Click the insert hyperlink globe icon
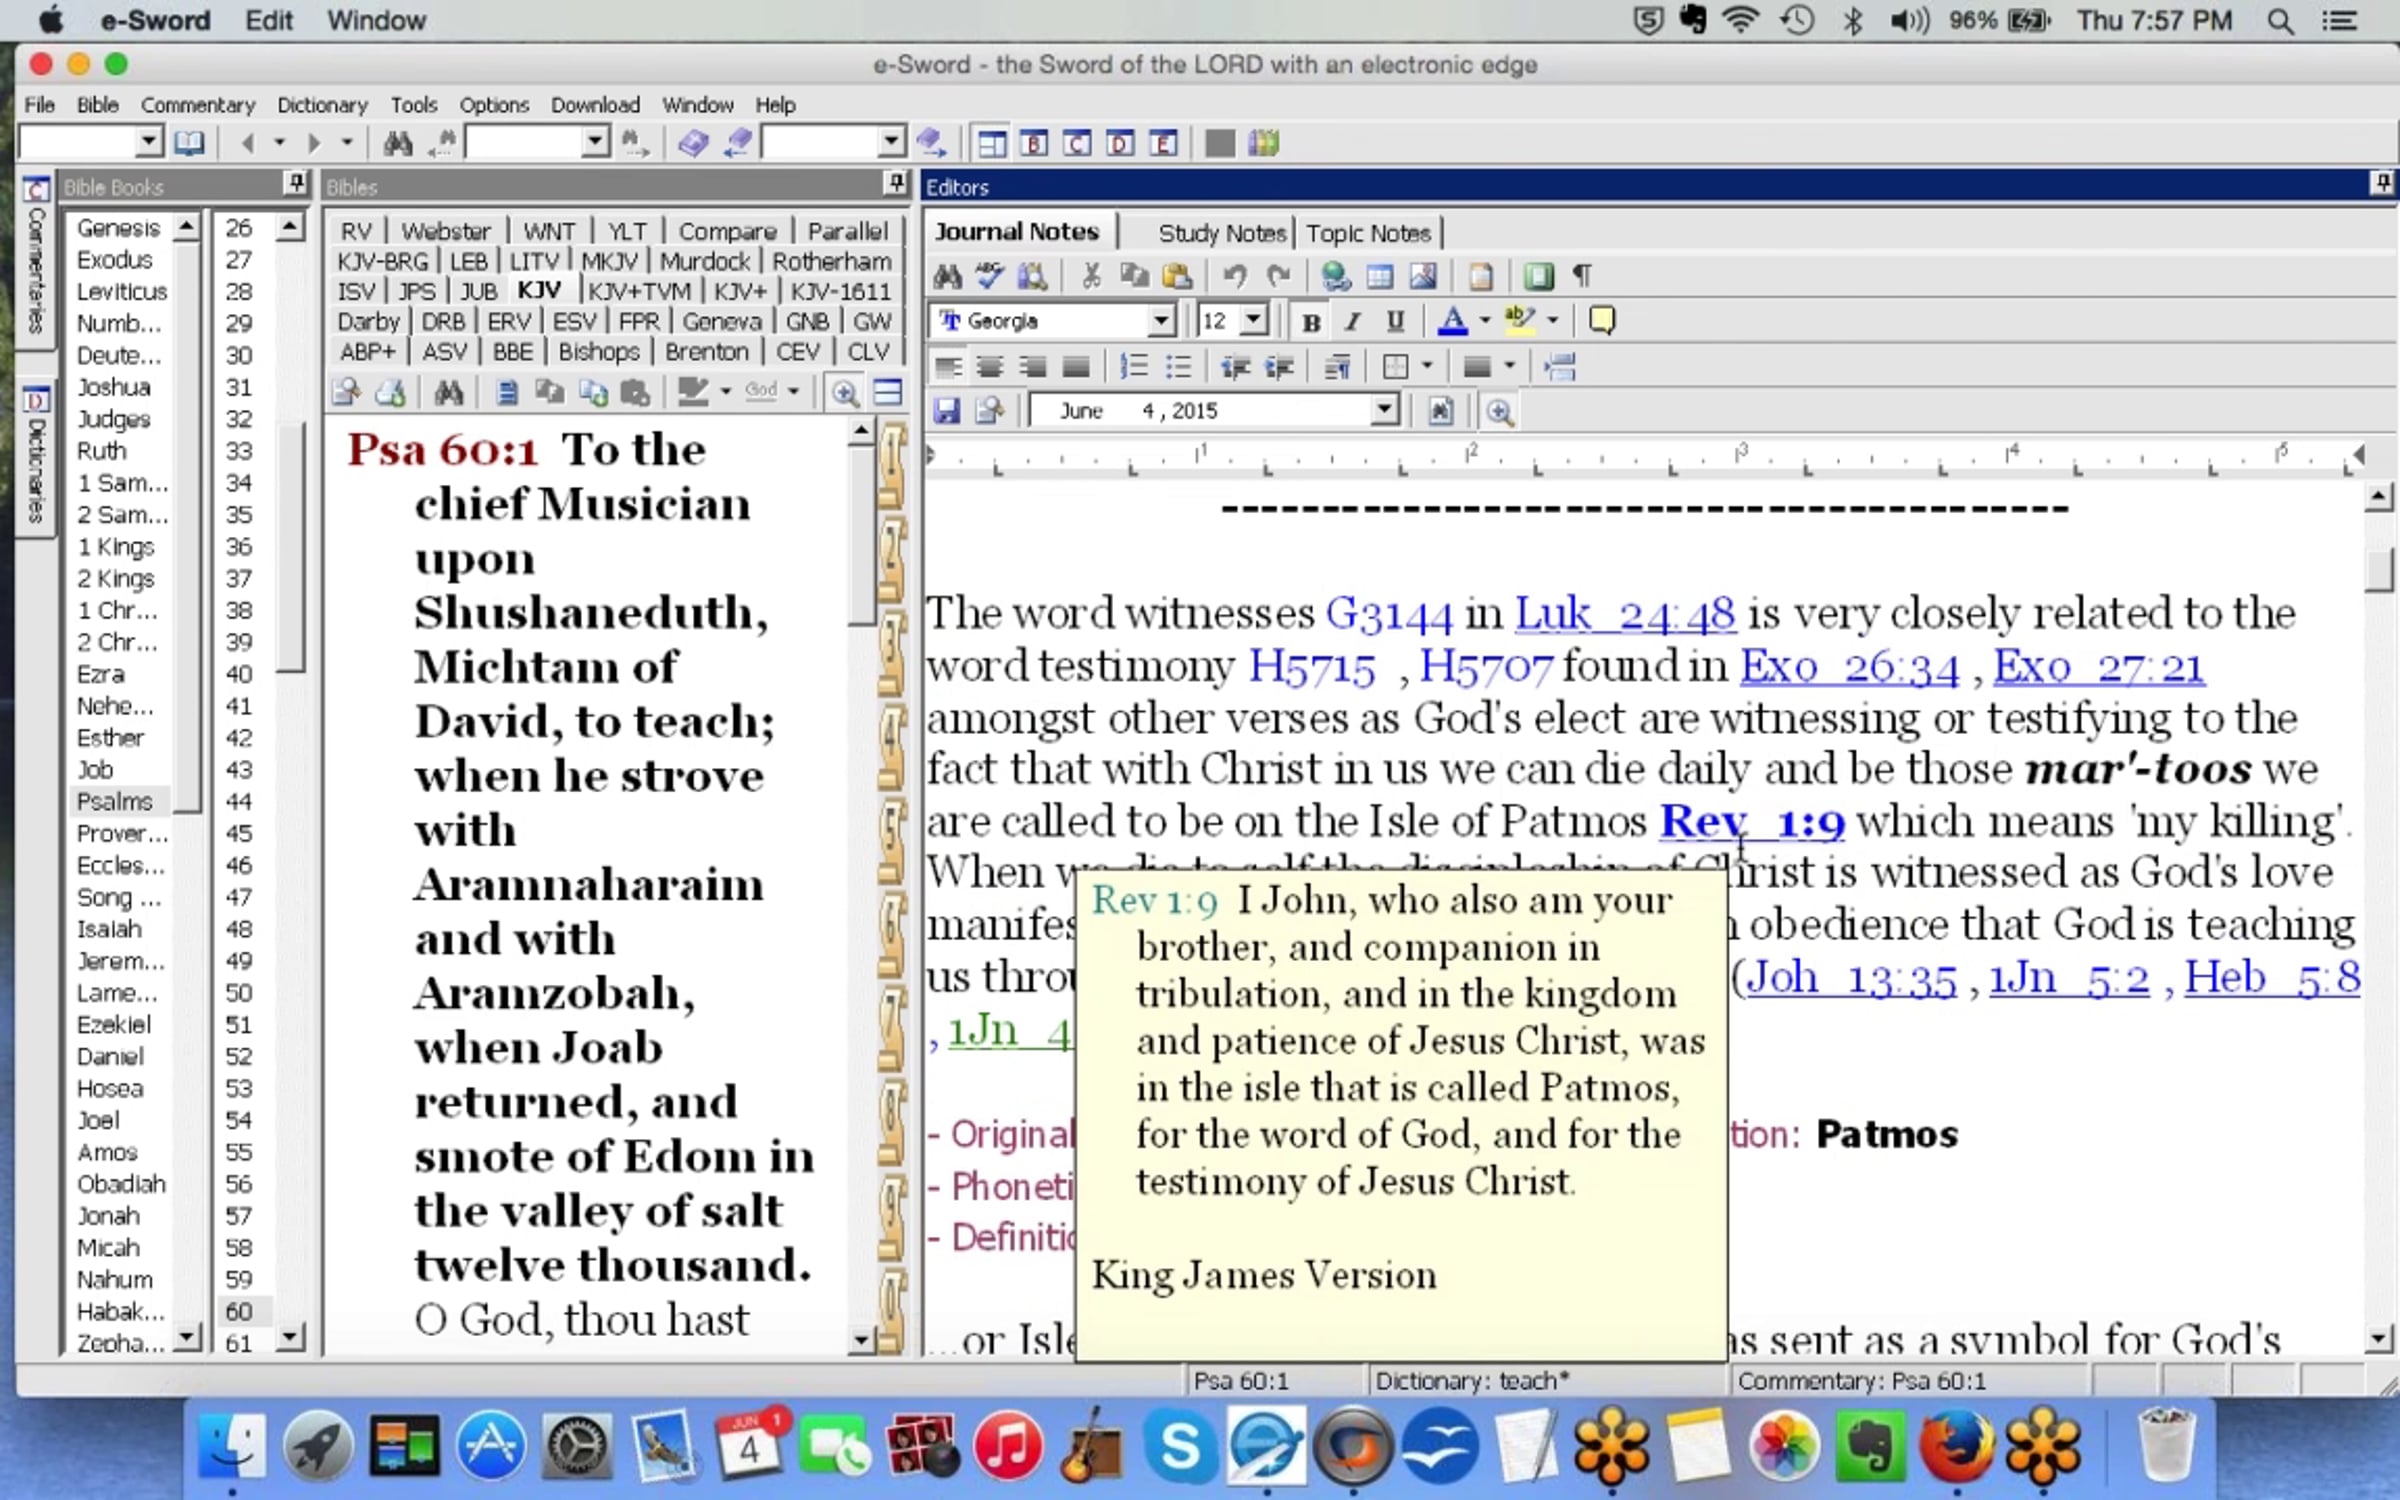Viewport: 2400px width, 1500px height. click(x=1335, y=276)
